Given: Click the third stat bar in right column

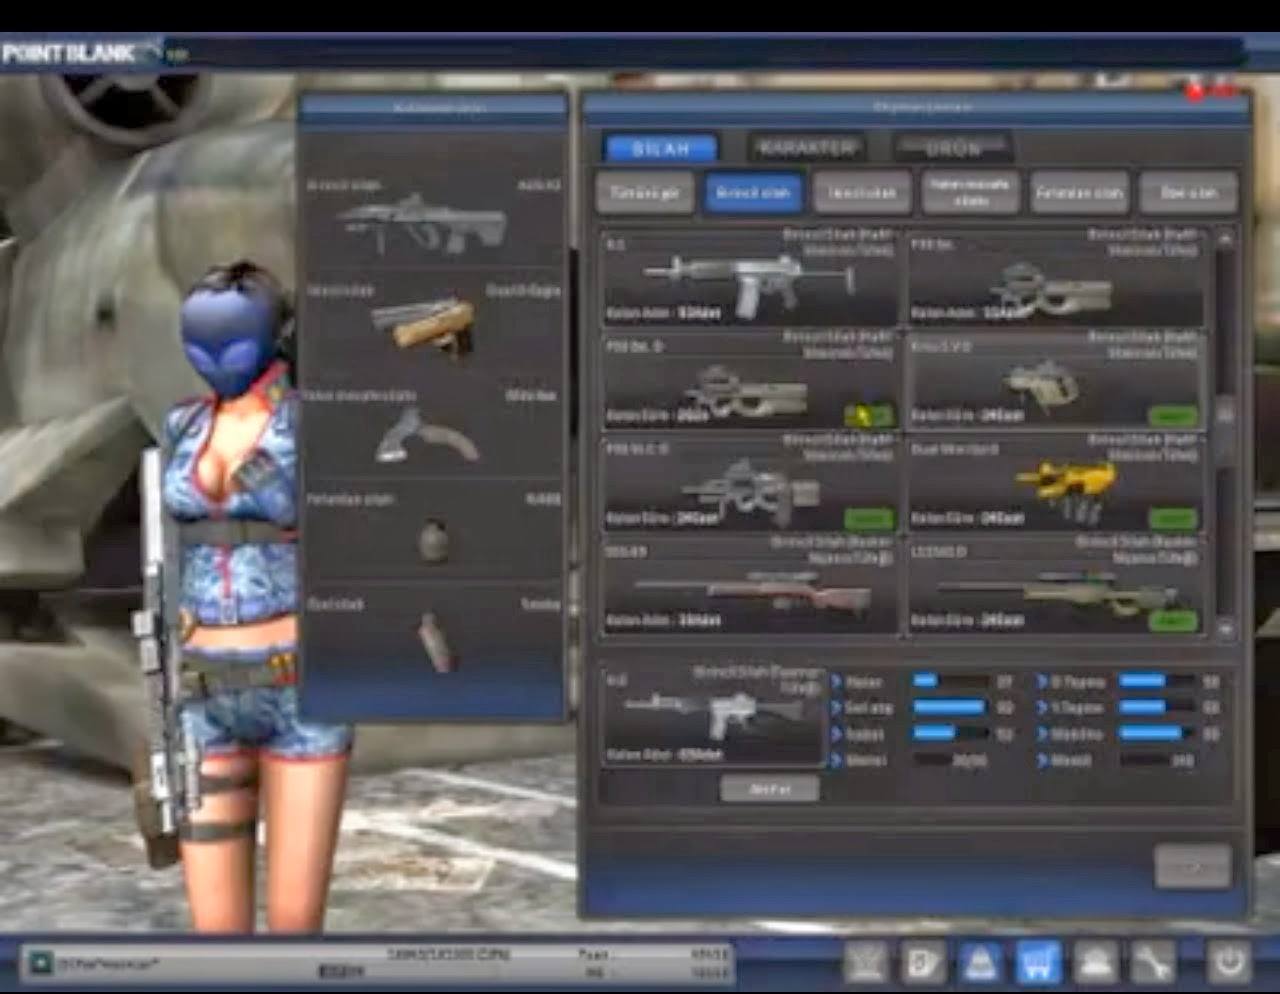Looking at the screenshot, I should 1157,733.
